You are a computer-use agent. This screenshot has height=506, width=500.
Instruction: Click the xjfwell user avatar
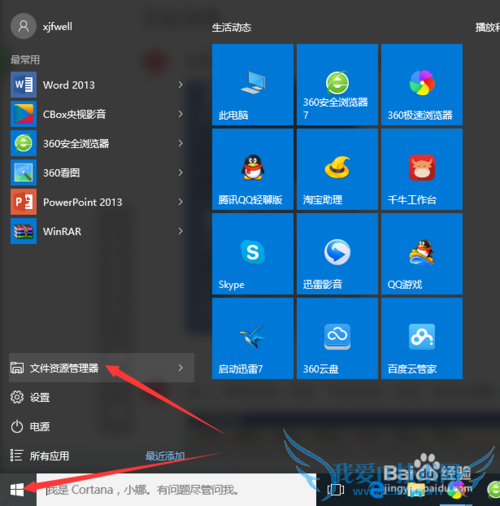23,26
